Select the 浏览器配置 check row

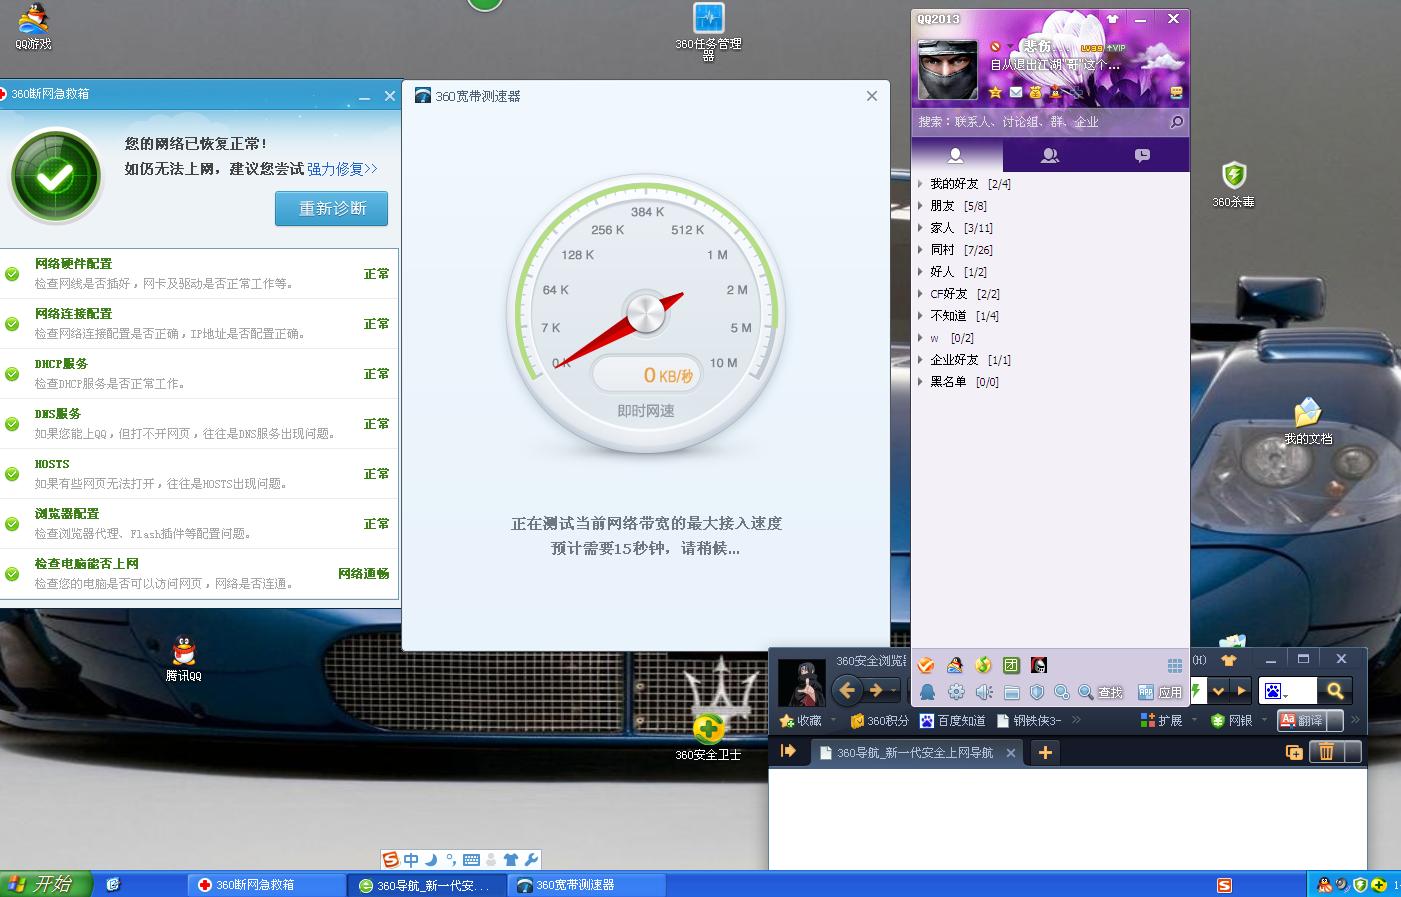click(199, 523)
